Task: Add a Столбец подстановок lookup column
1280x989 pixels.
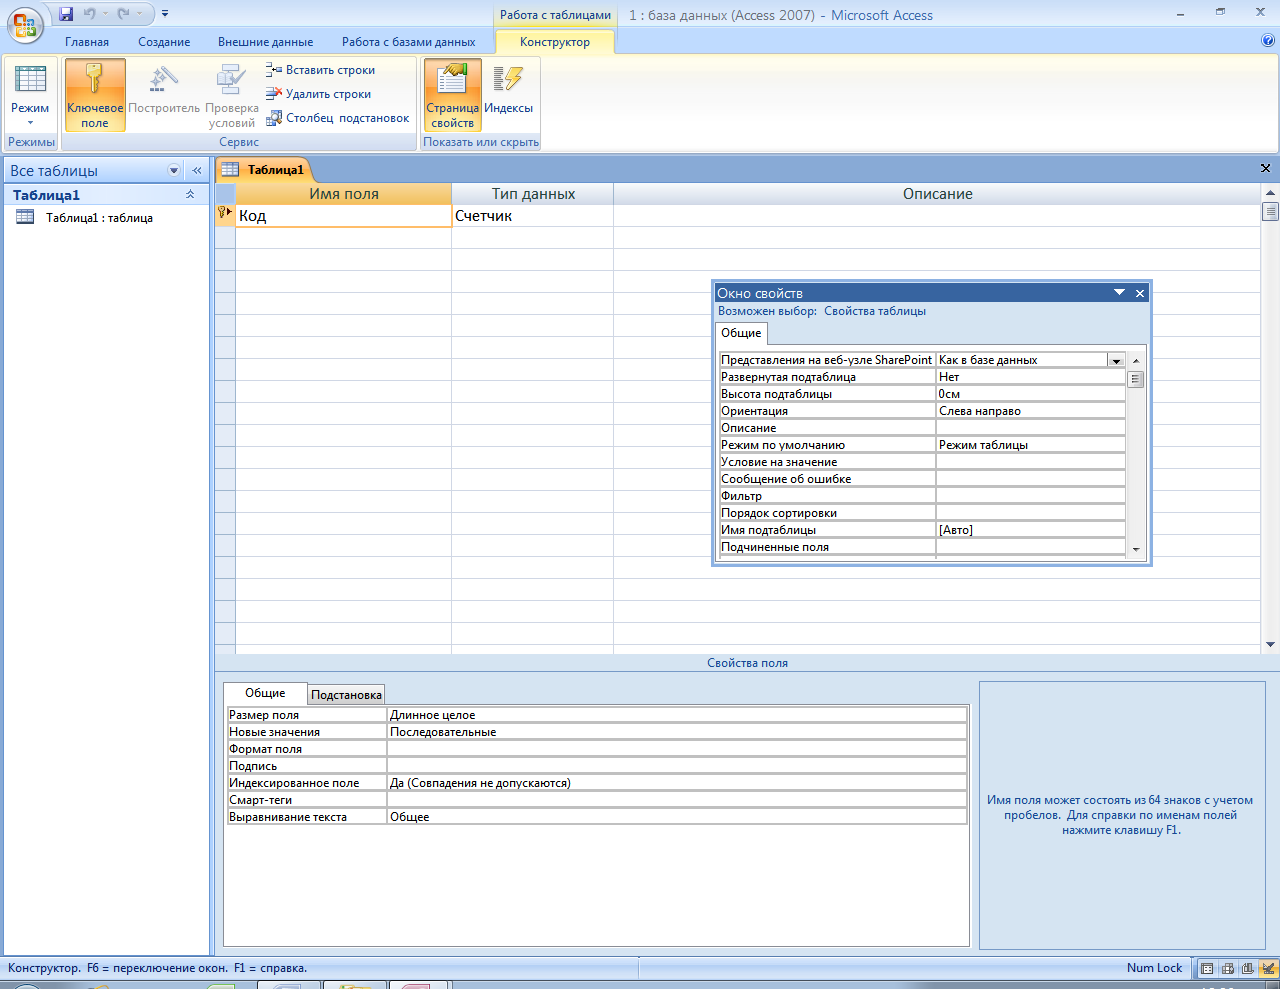Action: (x=338, y=118)
